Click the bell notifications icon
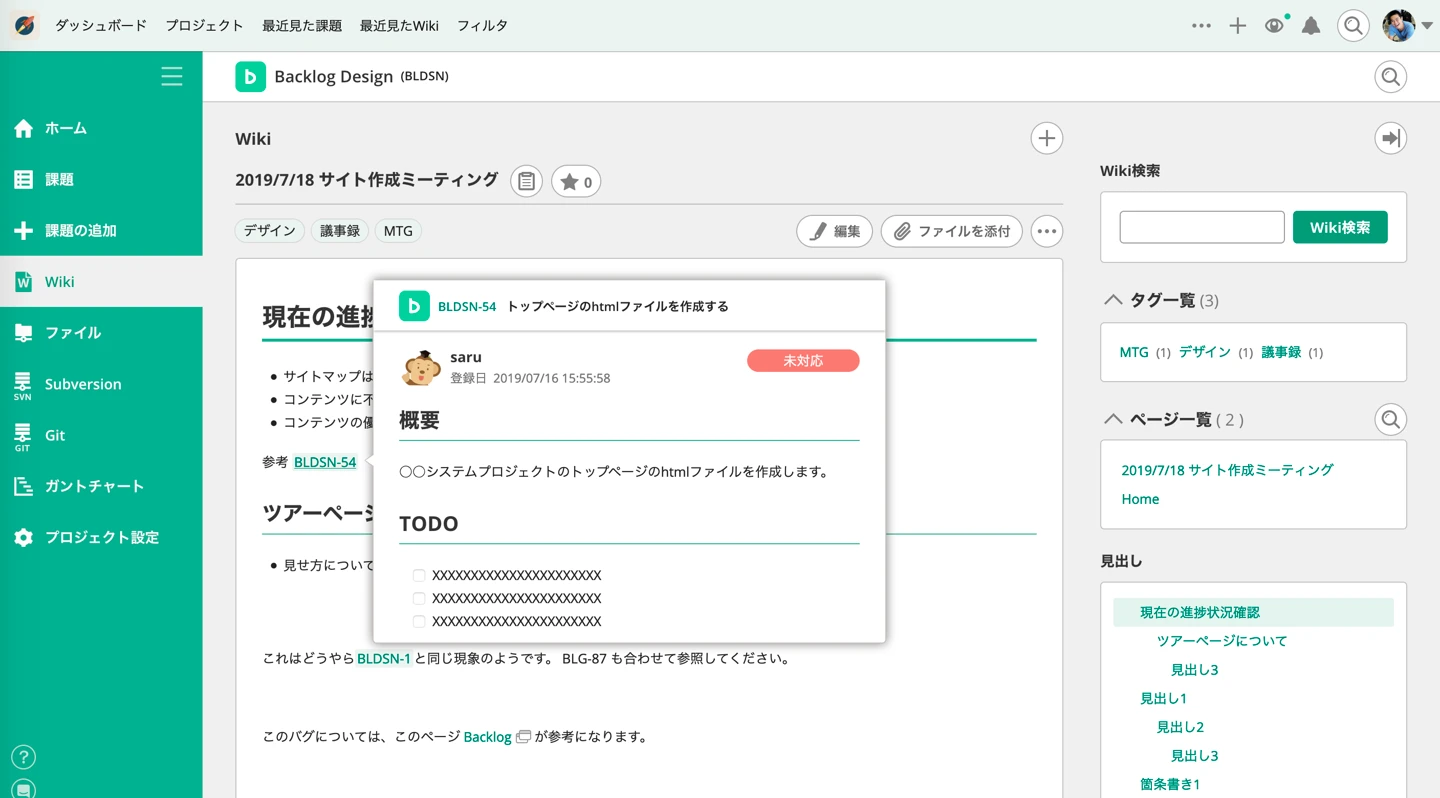1440x798 pixels. click(x=1311, y=26)
